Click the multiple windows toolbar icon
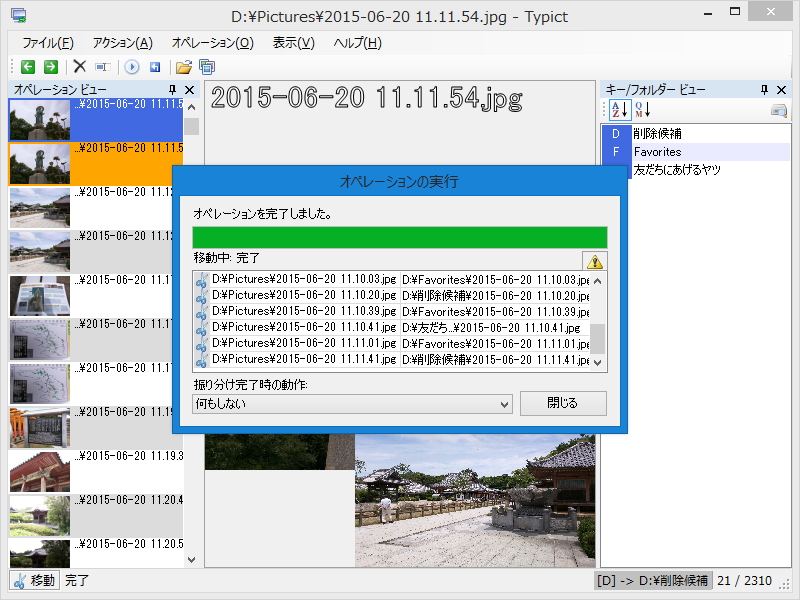The height and width of the screenshot is (600, 800). (207, 67)
